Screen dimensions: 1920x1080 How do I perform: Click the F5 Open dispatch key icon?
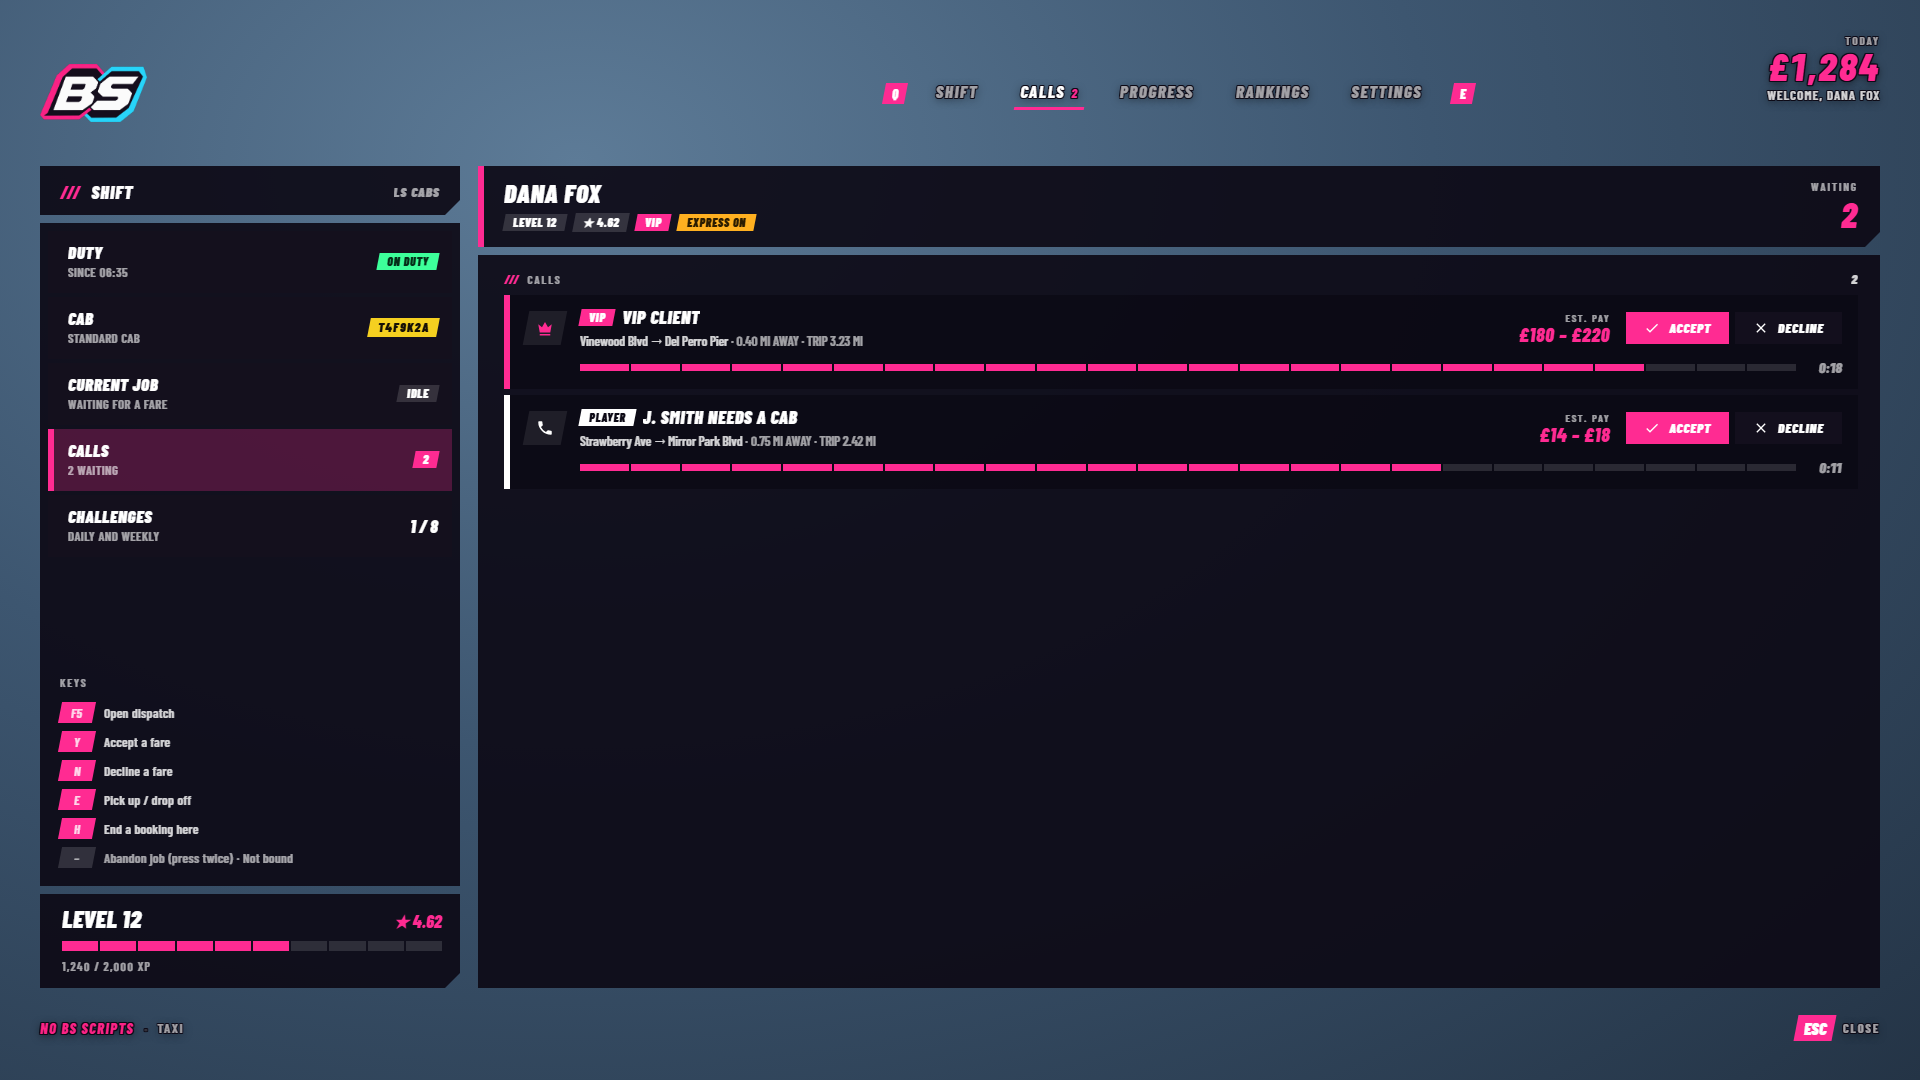[x=77, y=713]
